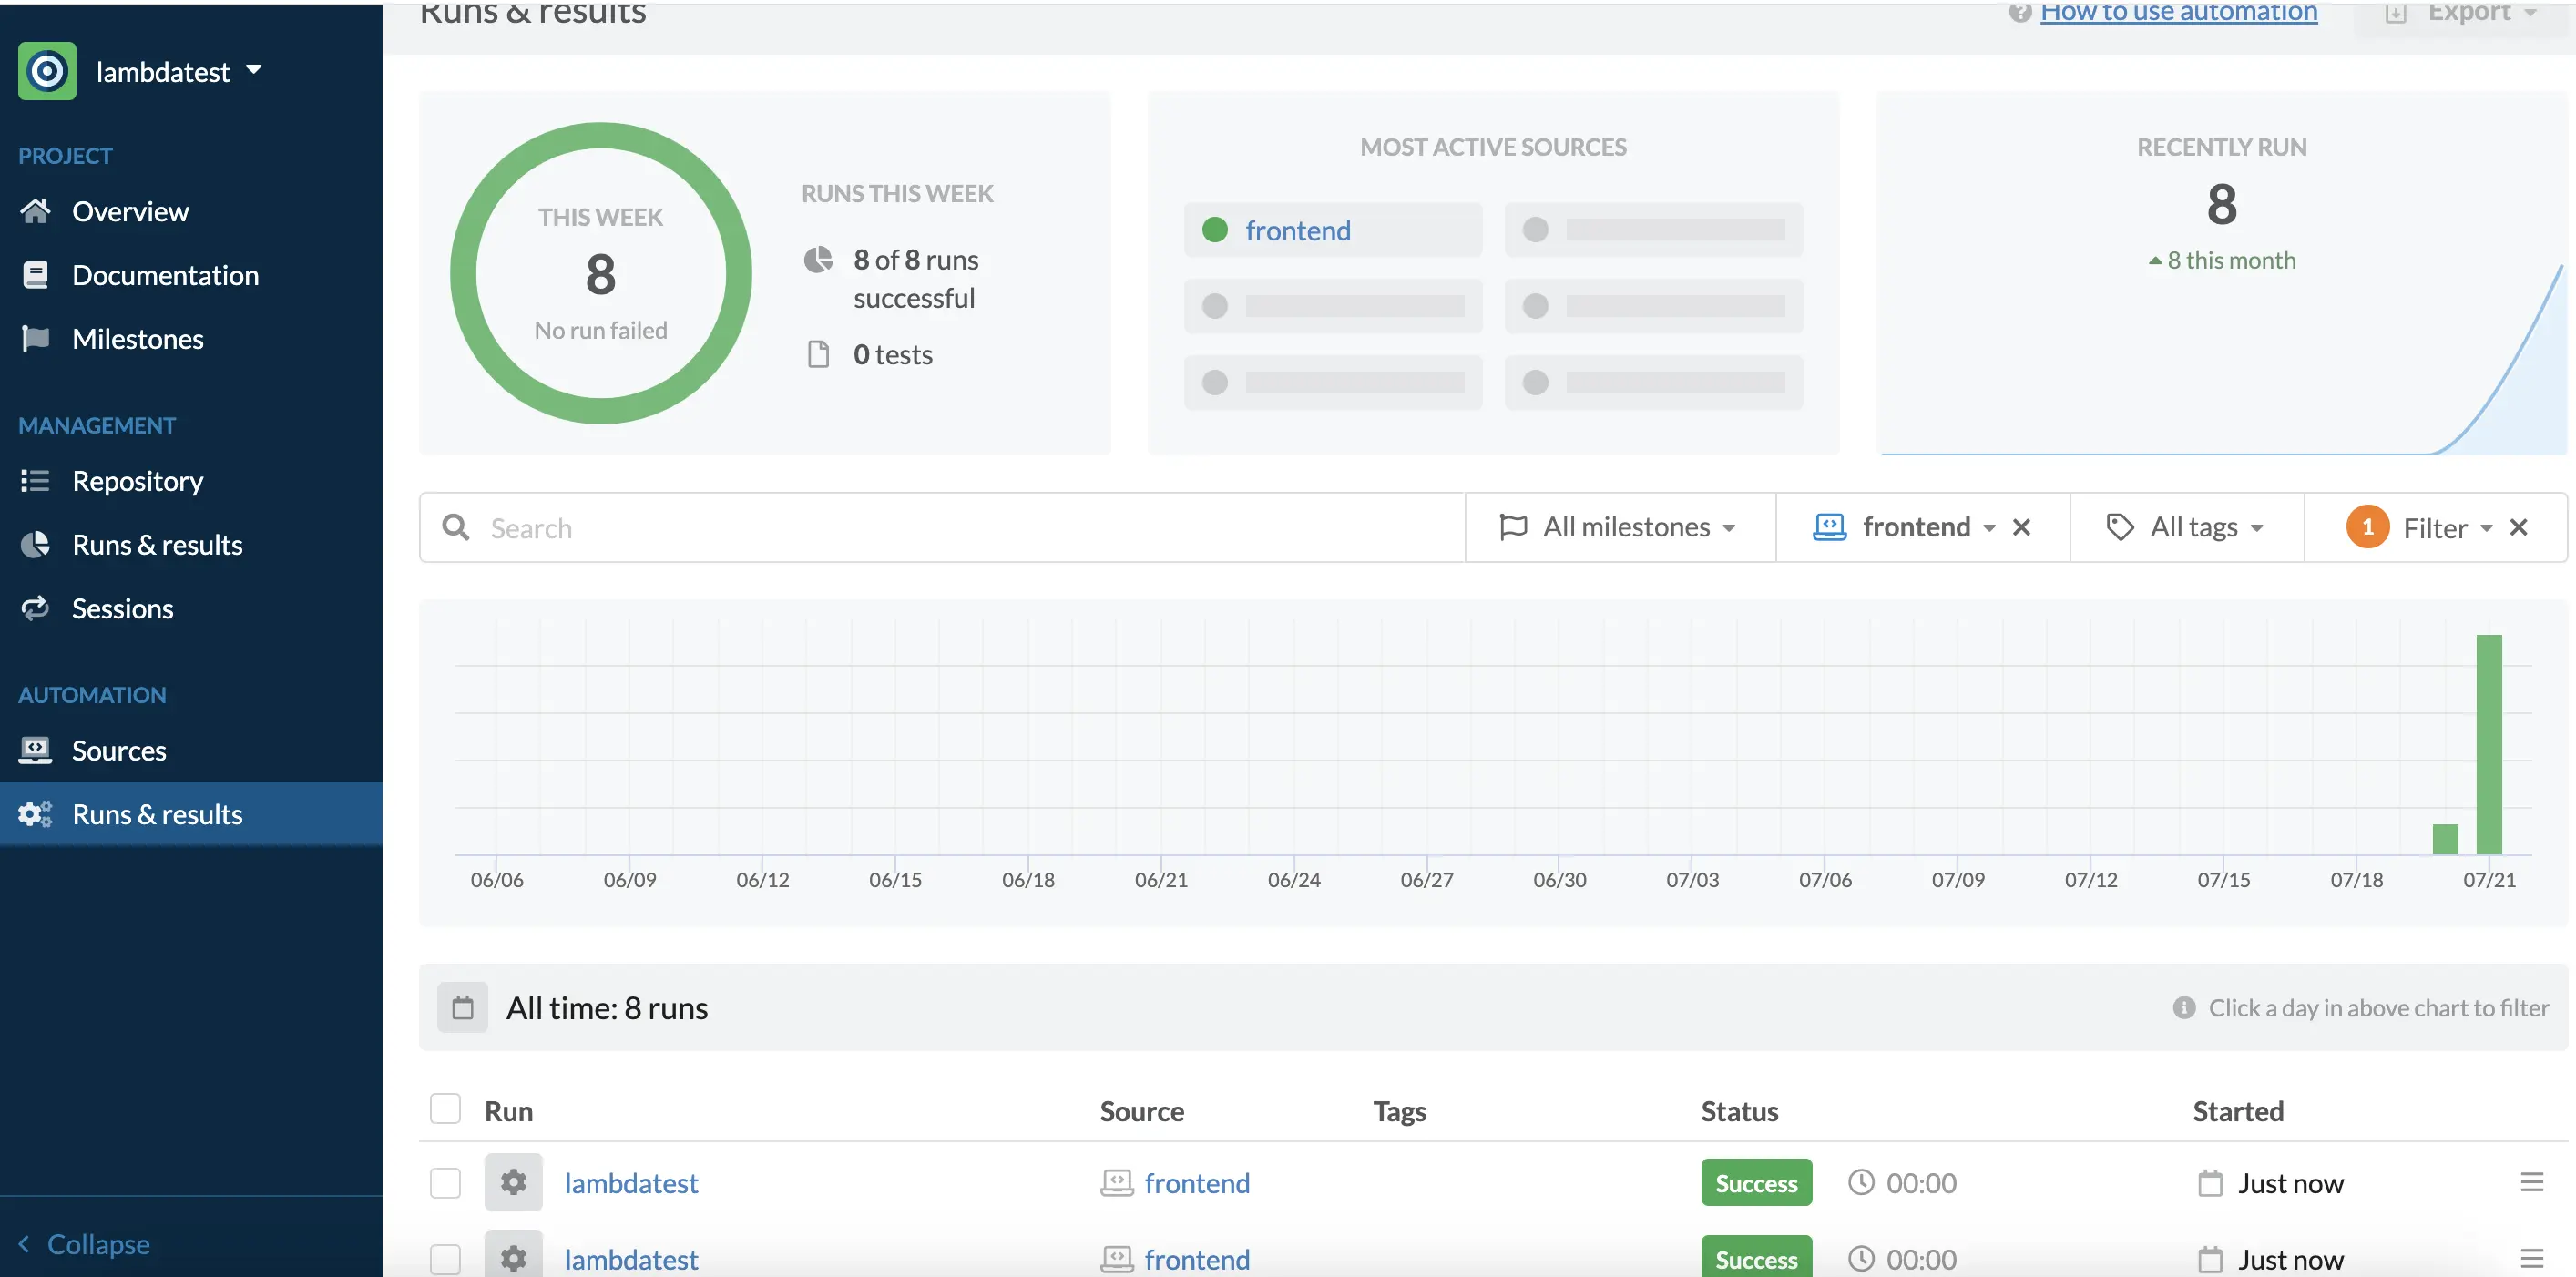The height and width of the screenshot is (1277, 2576).
Task: Check the first lambdatest run checkbox
Action: click(x=445, y=1182)
